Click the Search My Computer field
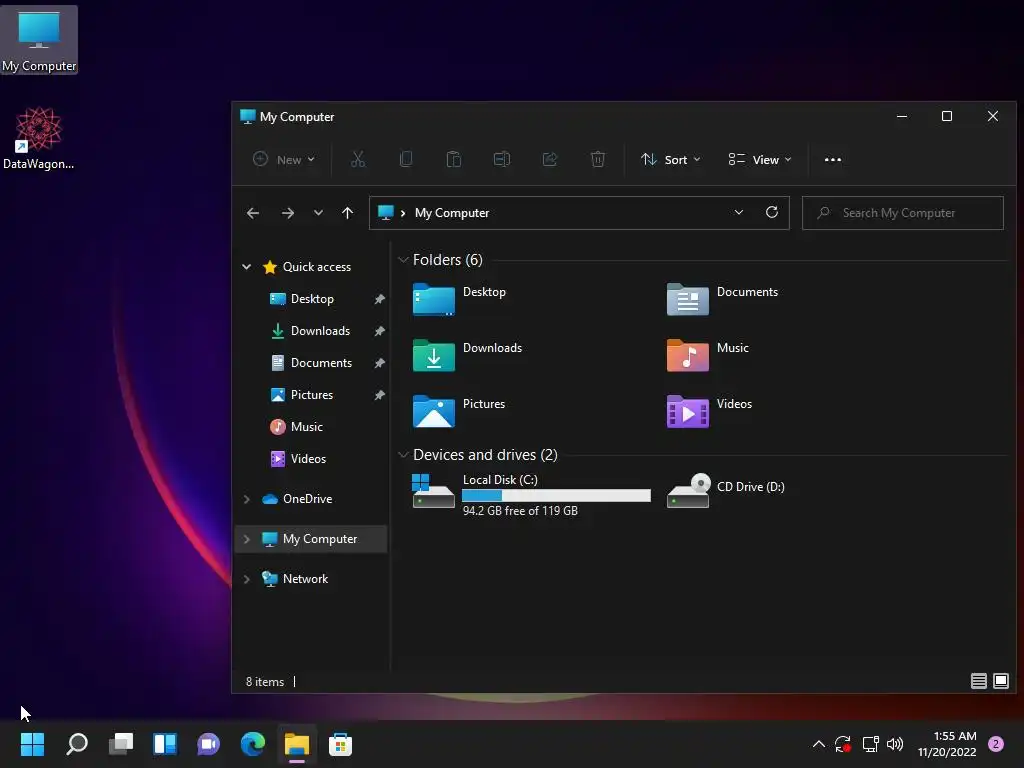The image size is (1024, 768). [903, 213]
